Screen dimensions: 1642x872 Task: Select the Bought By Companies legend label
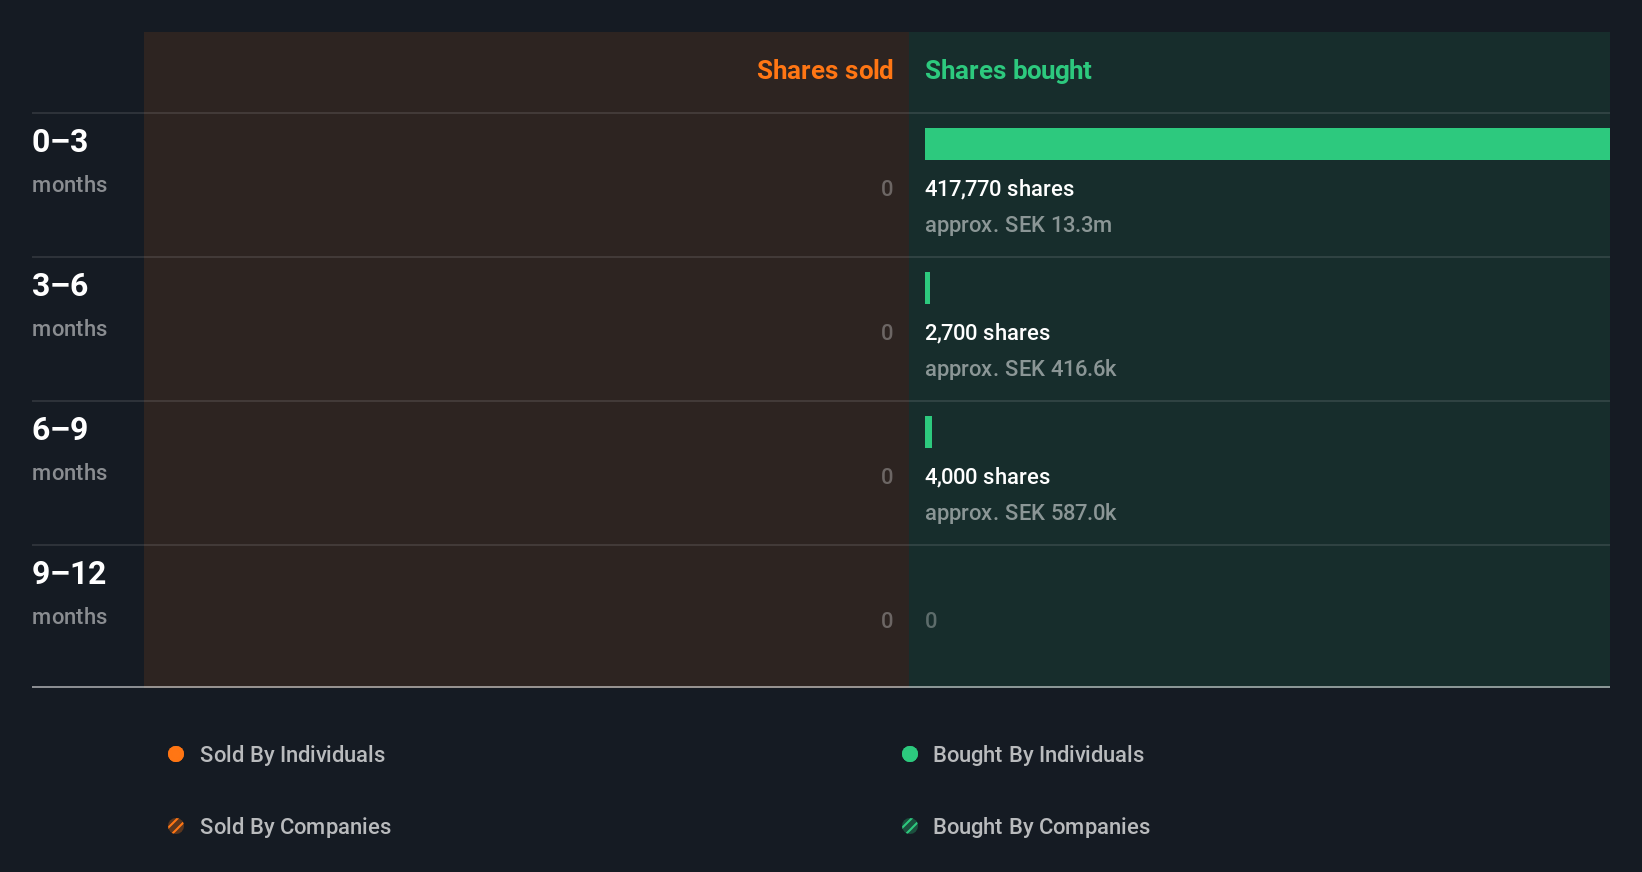click(x=1041, y=826)
